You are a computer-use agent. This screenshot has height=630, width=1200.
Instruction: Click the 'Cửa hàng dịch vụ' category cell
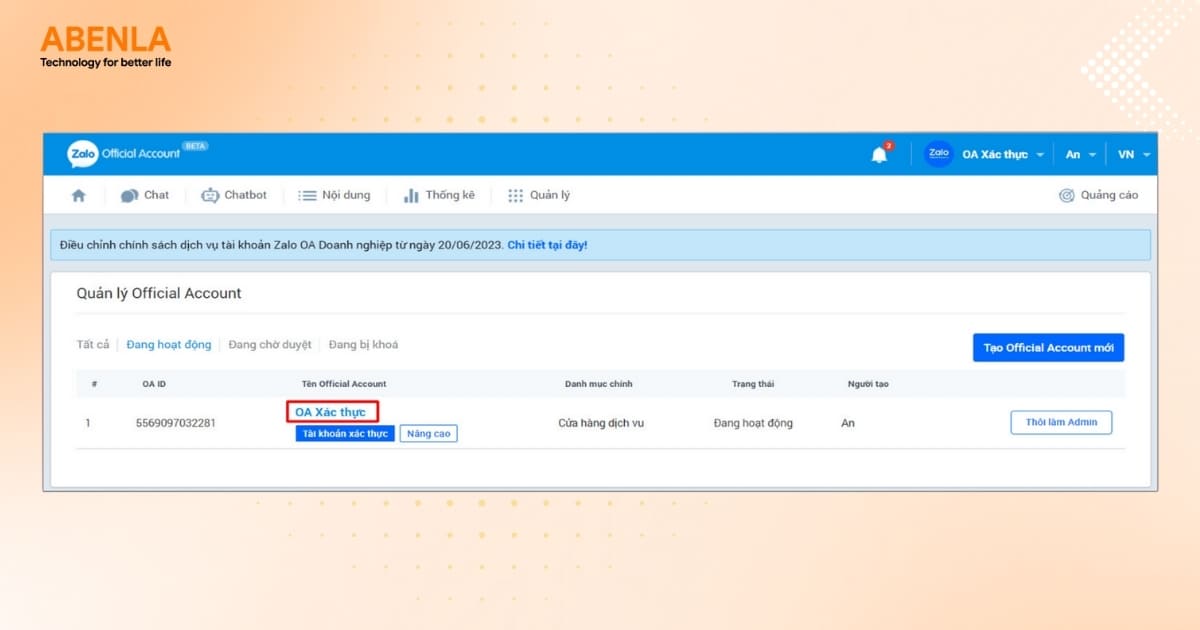tap(601, 423)
